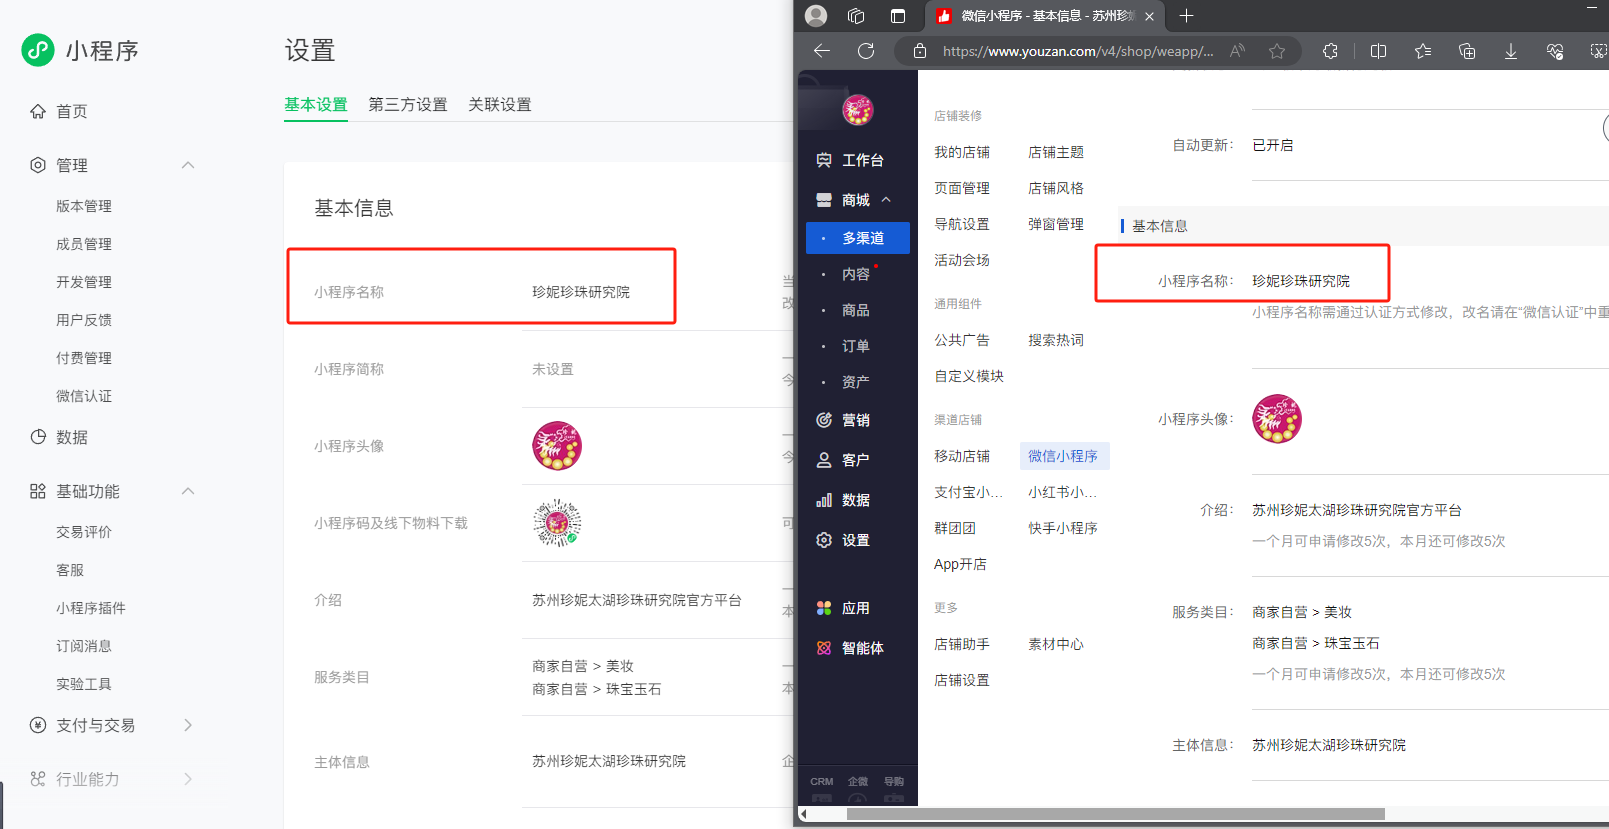Add this page to favorites with the star
Viewport: 1609px width, 829px height.
[1277, 51]
